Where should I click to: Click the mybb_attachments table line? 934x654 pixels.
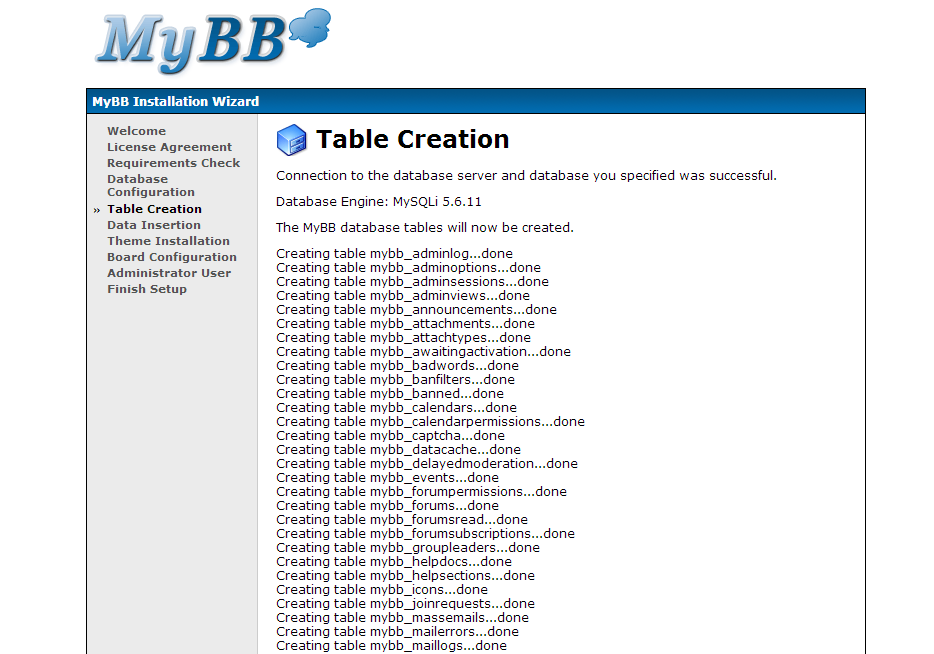(406, 324)
